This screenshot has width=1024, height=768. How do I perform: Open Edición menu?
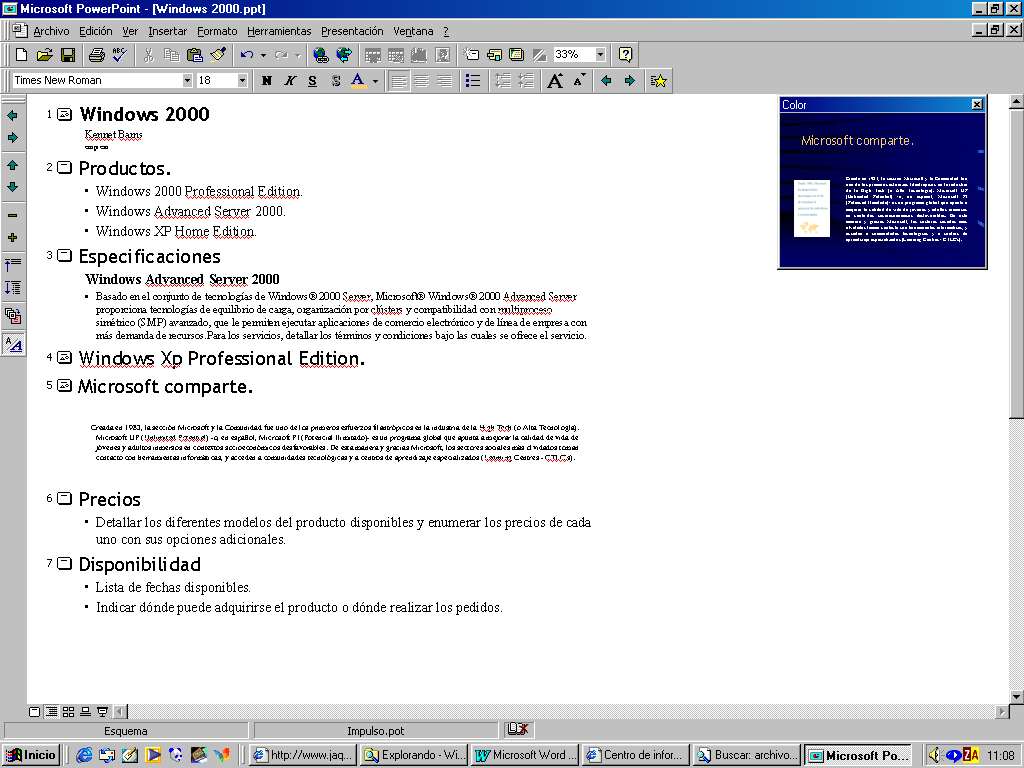(95, 31)
